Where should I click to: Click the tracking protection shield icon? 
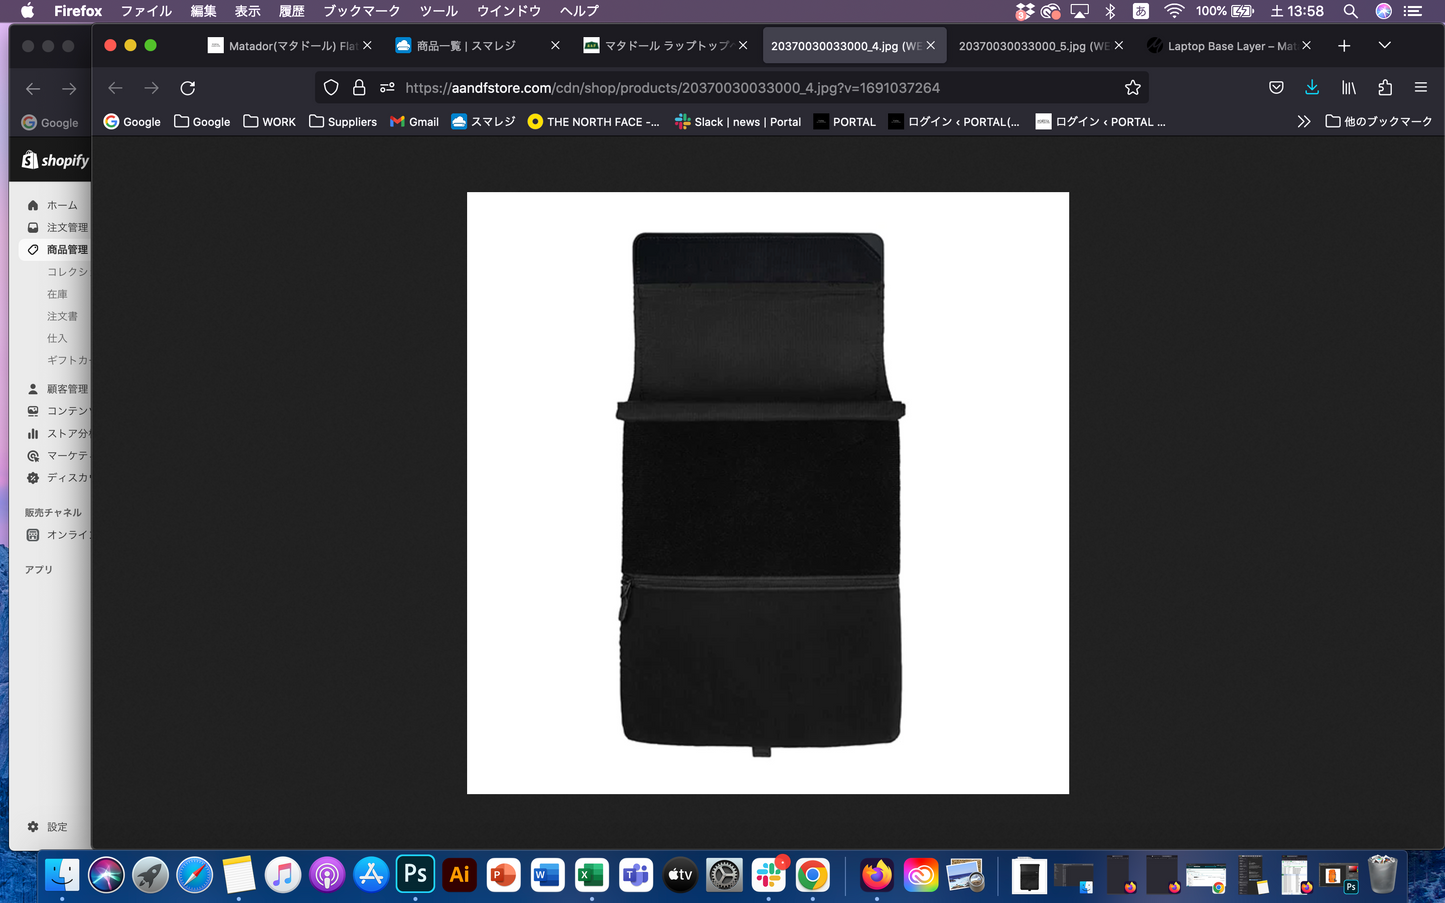point(331,88)
